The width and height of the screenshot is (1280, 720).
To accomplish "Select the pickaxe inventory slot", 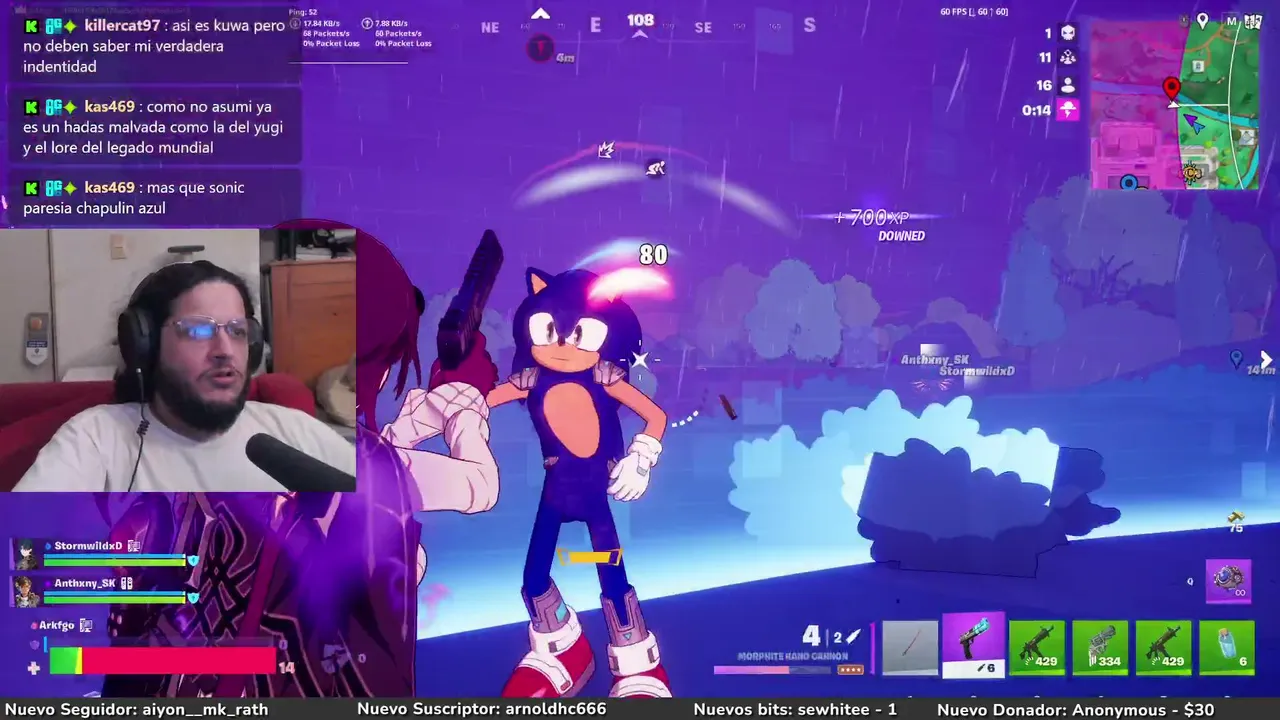I will pyautogui.click(x=910, y=648).
